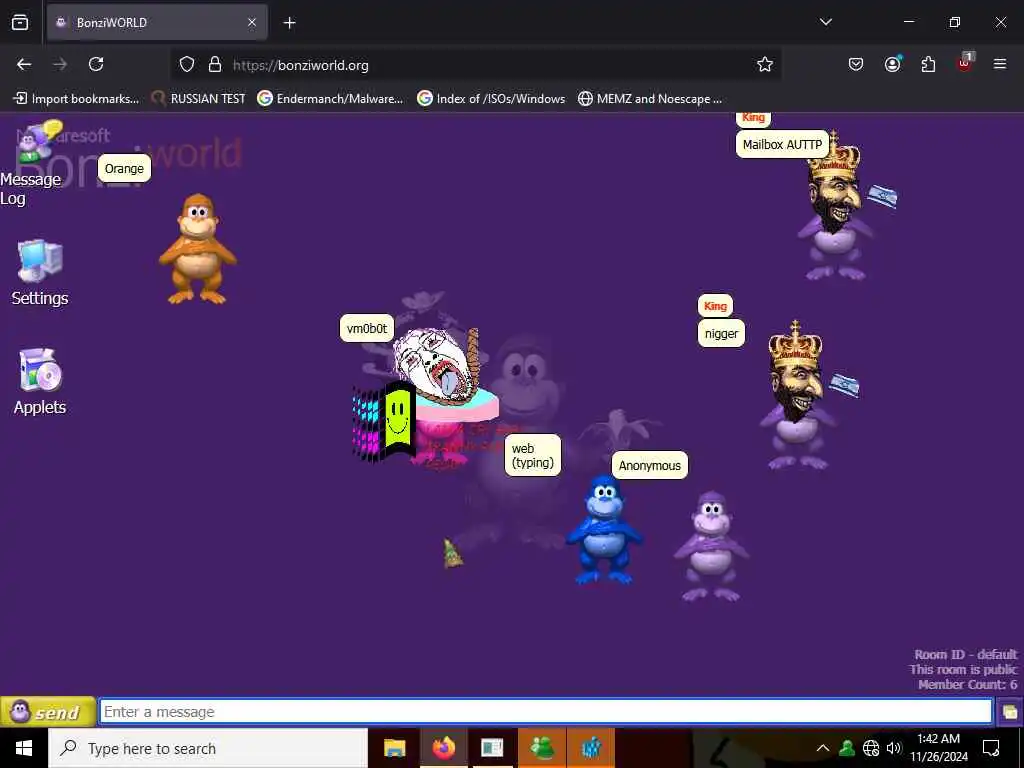Open Save to Pocket icon
The height and width of the screenshot is (768, 1024).
coord(856,64)
